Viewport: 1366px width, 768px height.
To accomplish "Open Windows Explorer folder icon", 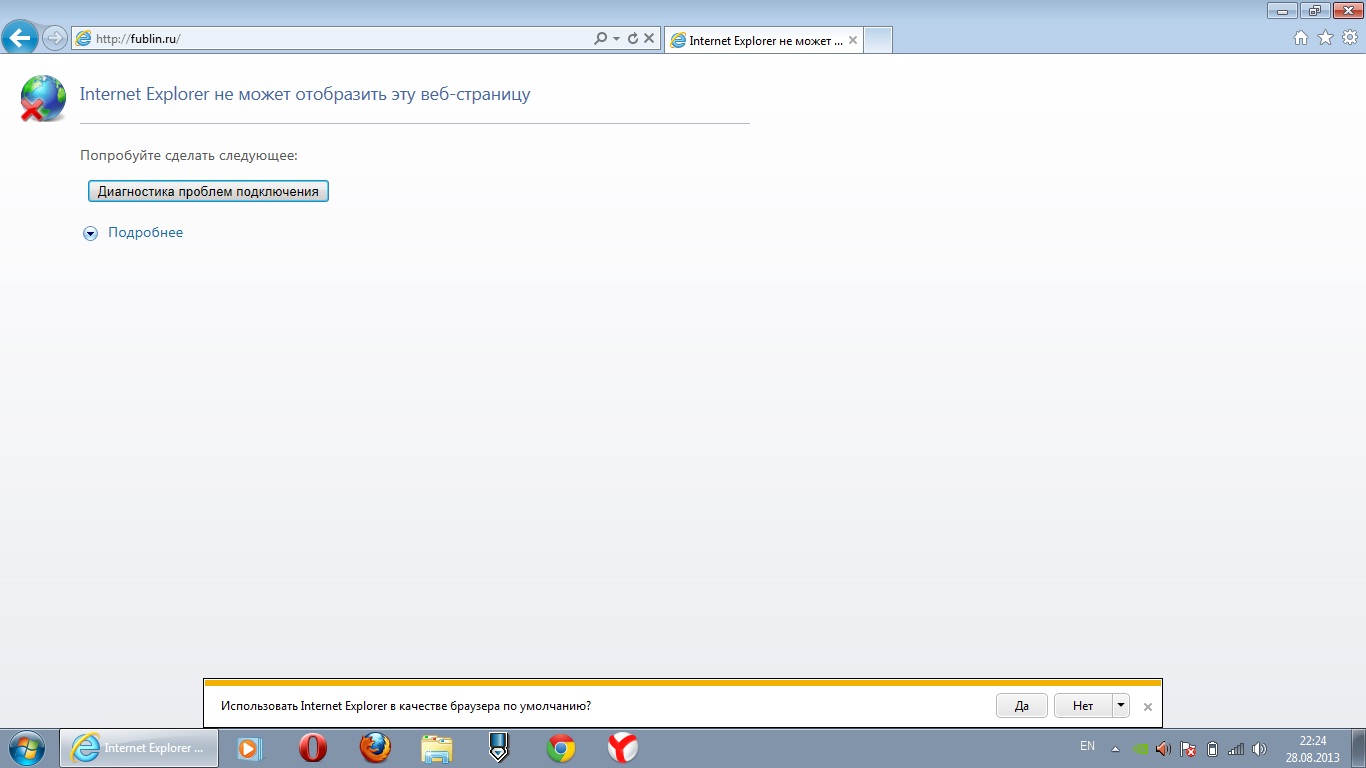I will click(437, 748).
